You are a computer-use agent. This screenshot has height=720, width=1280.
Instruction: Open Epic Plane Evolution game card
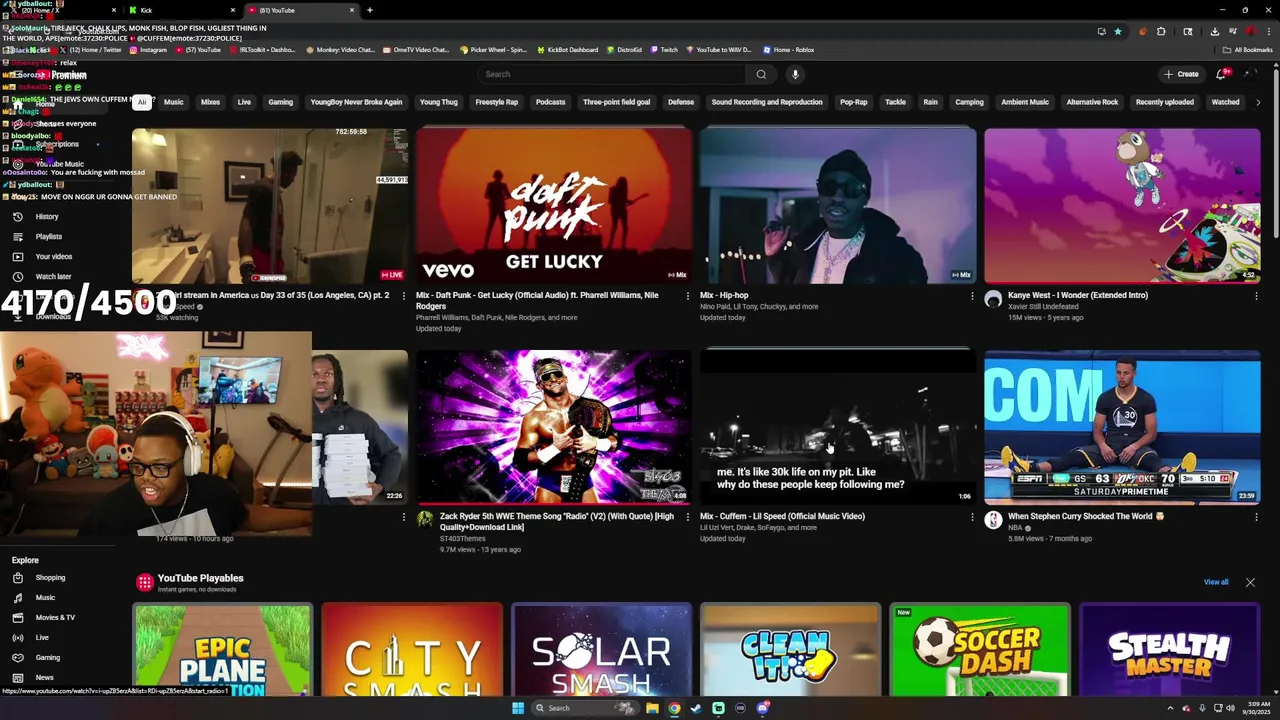coord(222,650)
